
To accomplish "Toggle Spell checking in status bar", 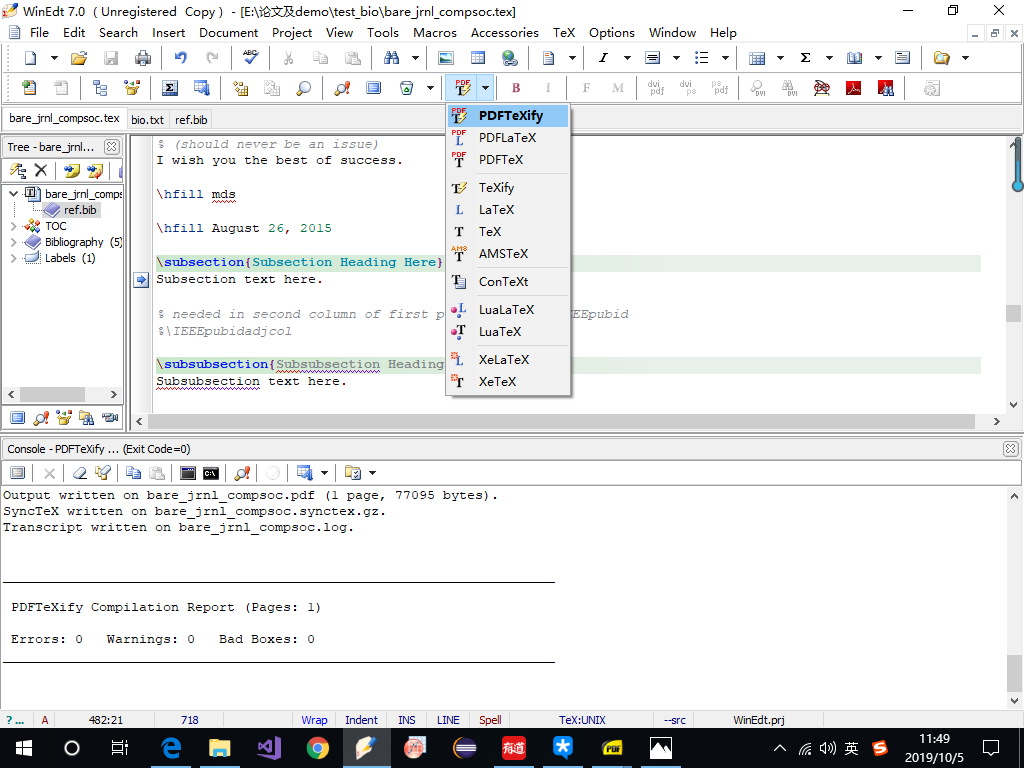I will click(x=490, y=720).
